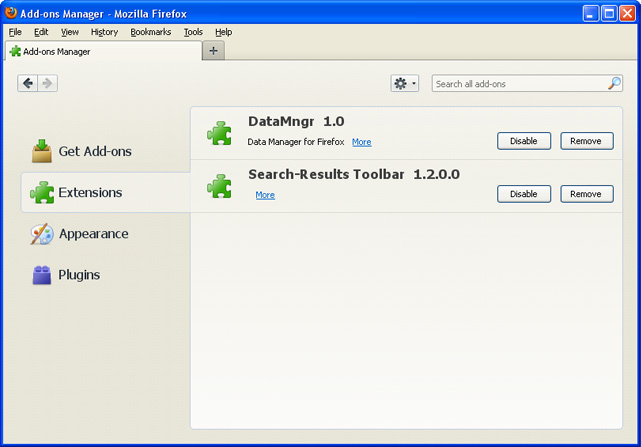Click the Get Add-ons box icon
Image resolution: width=641 pixels, height=447 pixels.
point(42,151)
